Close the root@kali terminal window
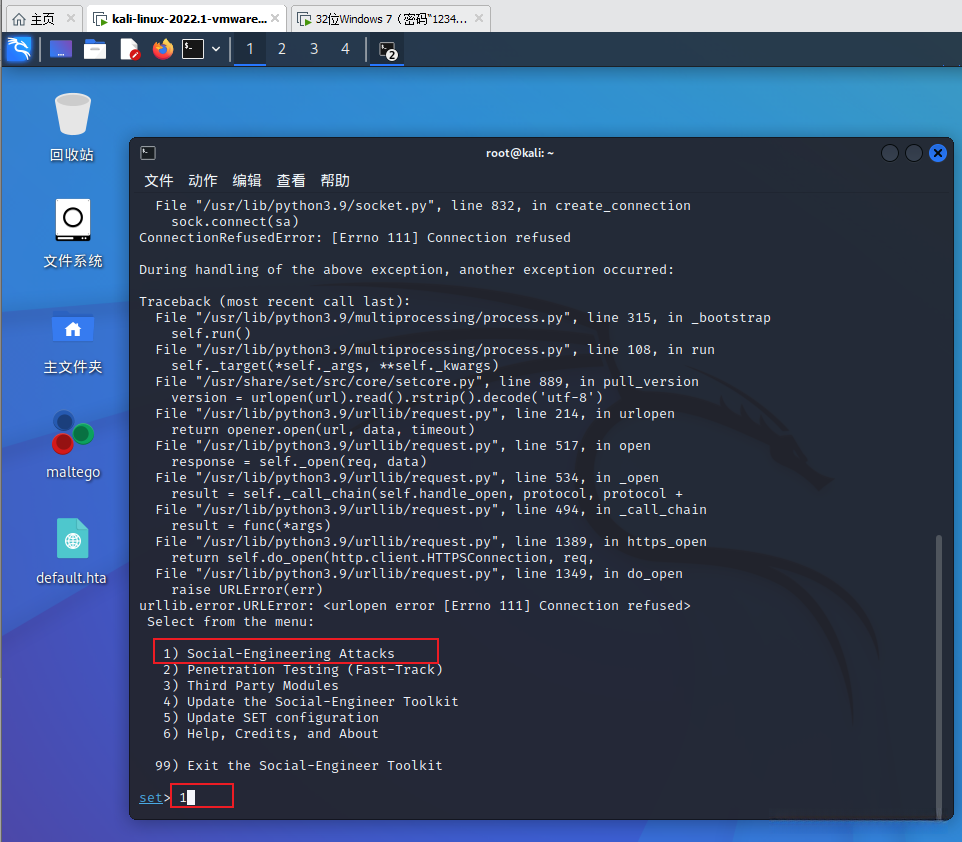 (937, 153)
